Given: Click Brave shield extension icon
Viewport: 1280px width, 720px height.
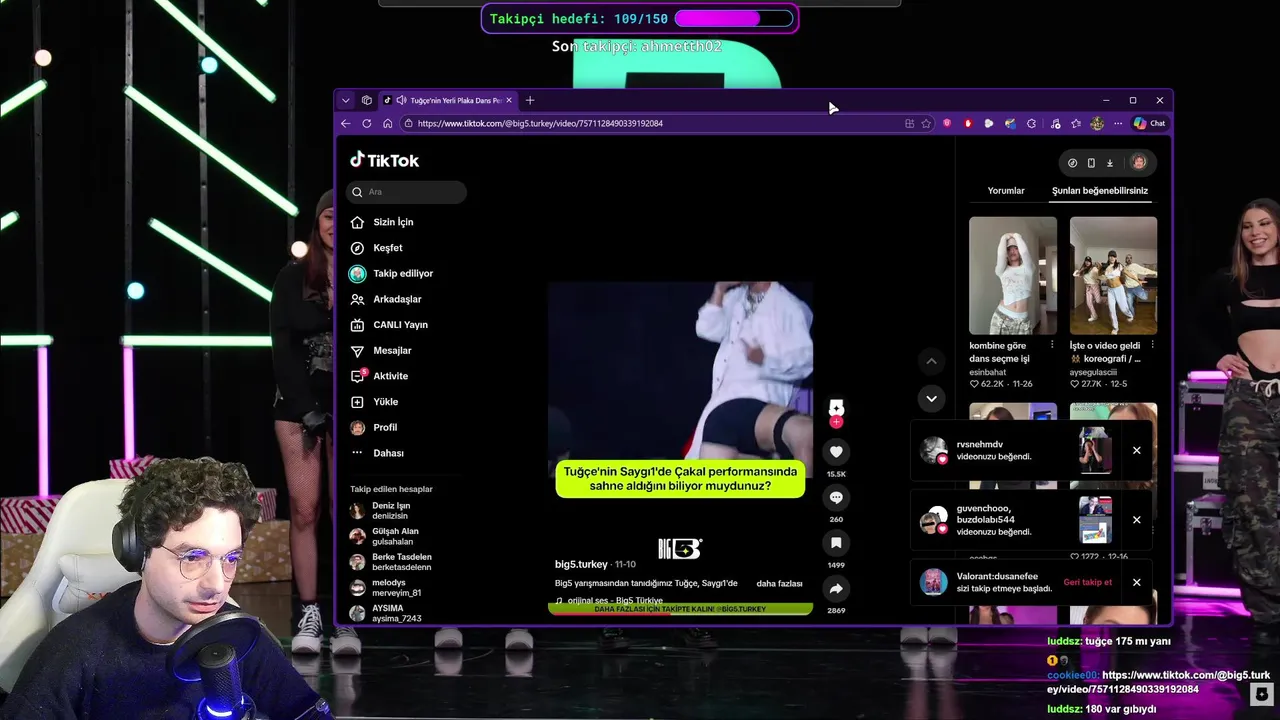Looking at the screenshot, I should pos(947,123).
